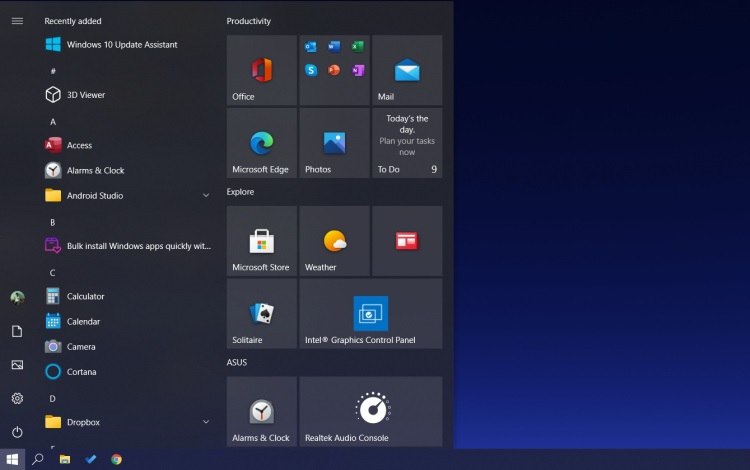This screenshot has width=750, height=470.
Task: Click the Outlook icon in Office folder tile
Action: pyautogui.click(x=310, y=46)
